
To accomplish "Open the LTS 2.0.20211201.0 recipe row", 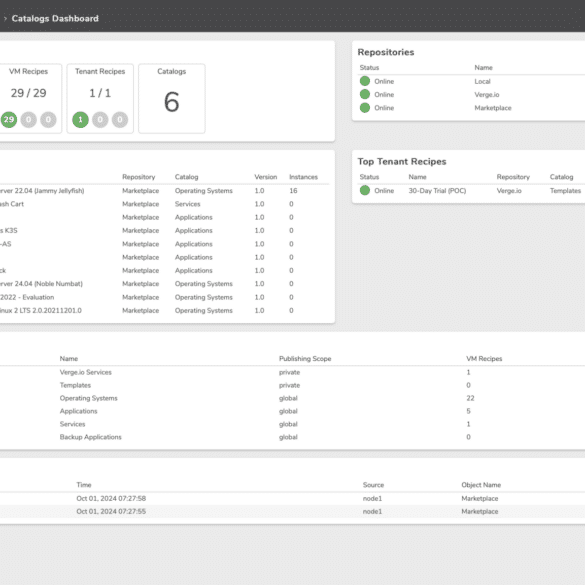I will click(x=165, y=310).
